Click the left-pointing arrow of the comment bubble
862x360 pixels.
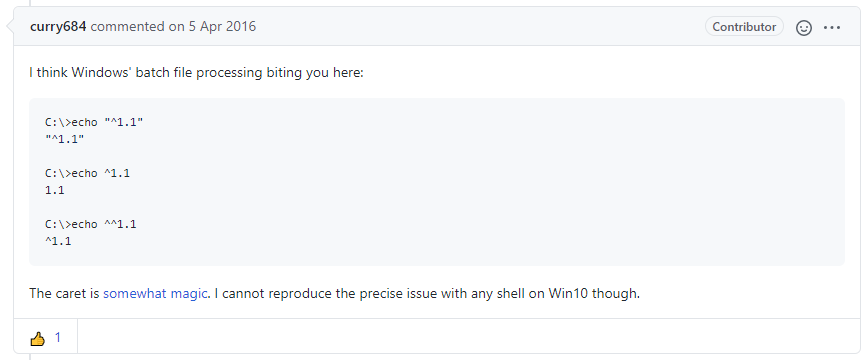tap(9, 26)
